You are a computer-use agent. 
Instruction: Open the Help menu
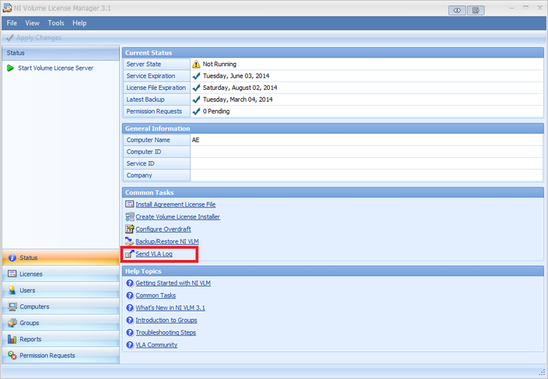[79, 23]
